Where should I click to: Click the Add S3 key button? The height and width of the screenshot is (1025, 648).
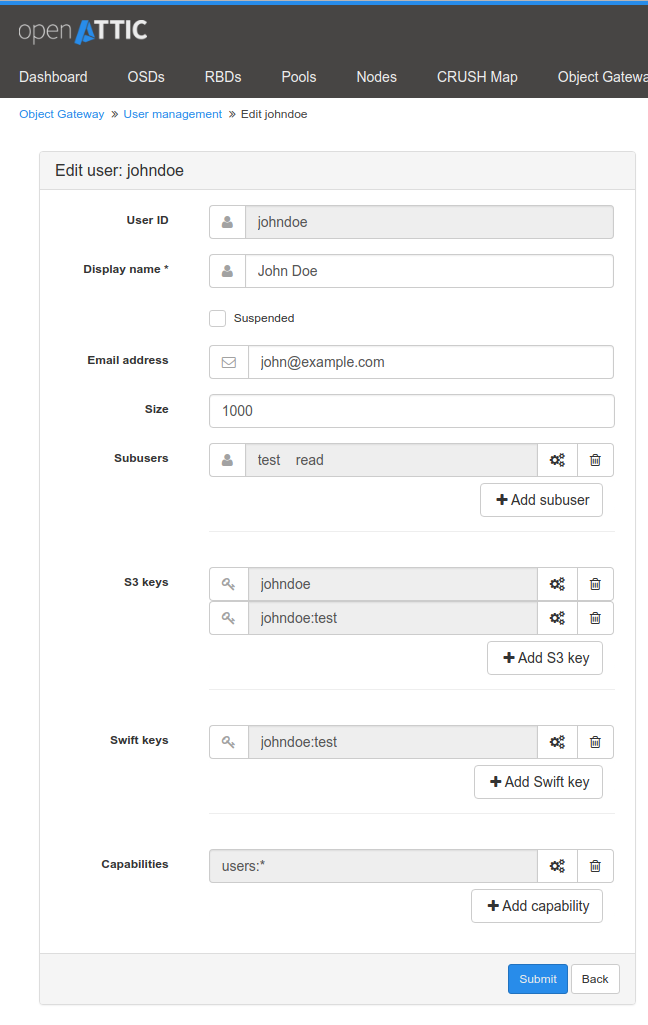coord(545,658)
